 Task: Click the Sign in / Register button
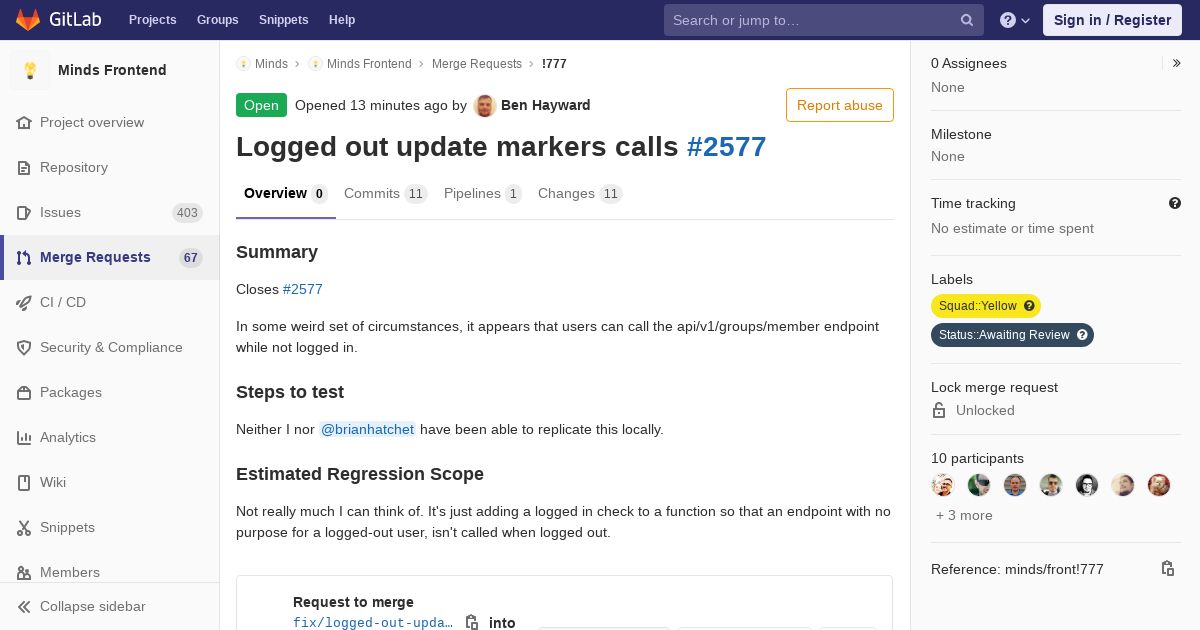[1112, 20]
